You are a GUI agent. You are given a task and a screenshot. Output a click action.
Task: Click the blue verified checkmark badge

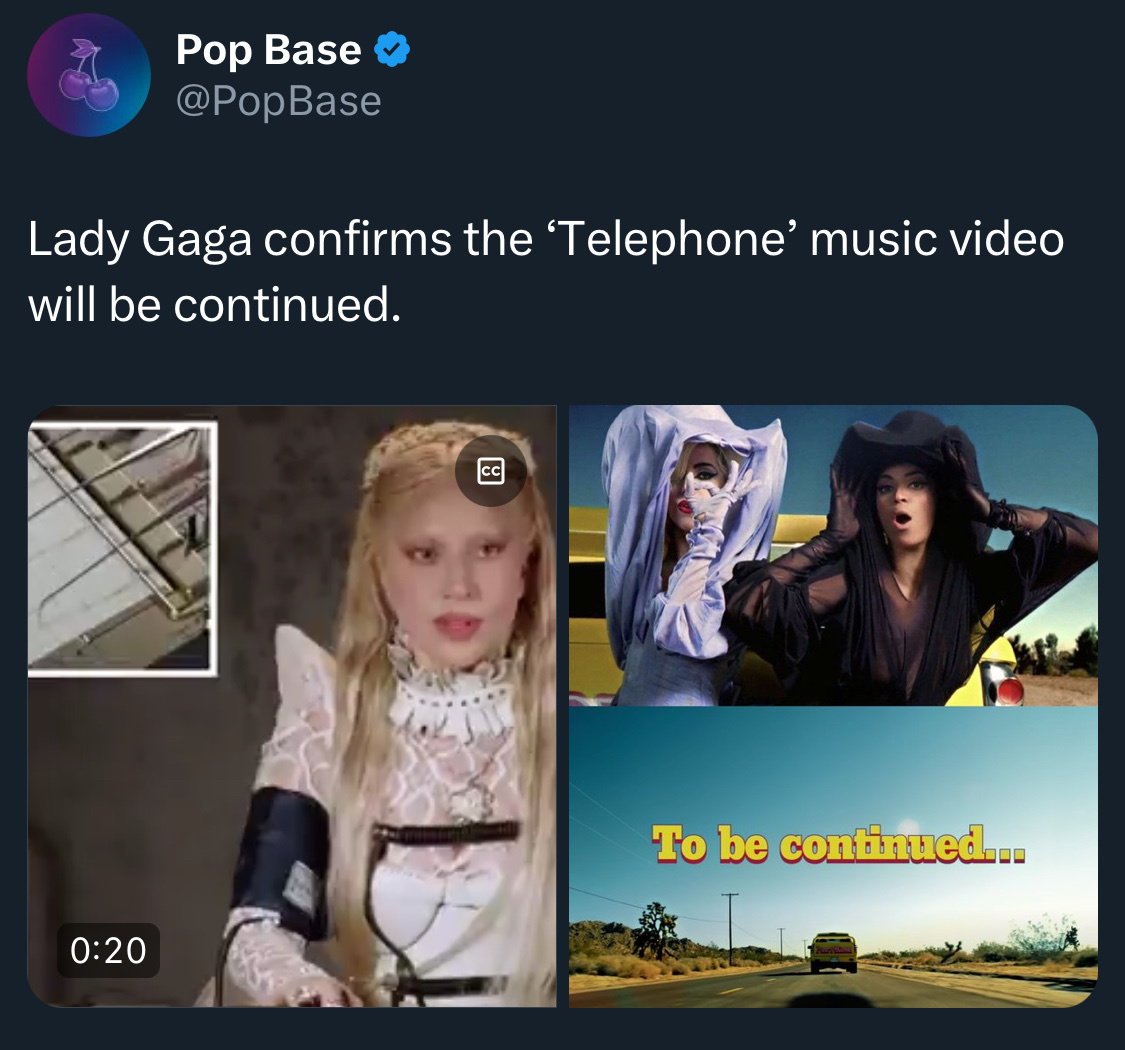click(x=392, y=50)
